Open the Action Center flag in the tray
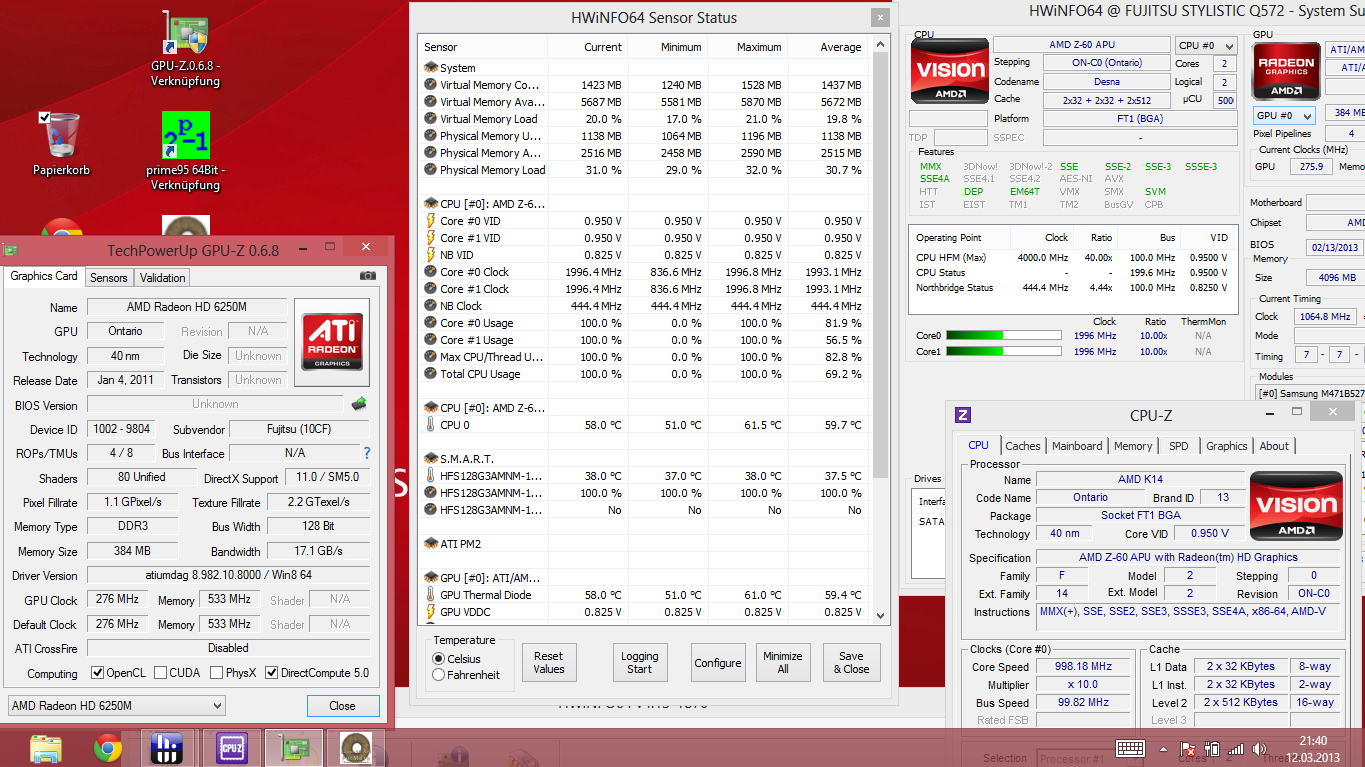 [x=1189, y=748]
